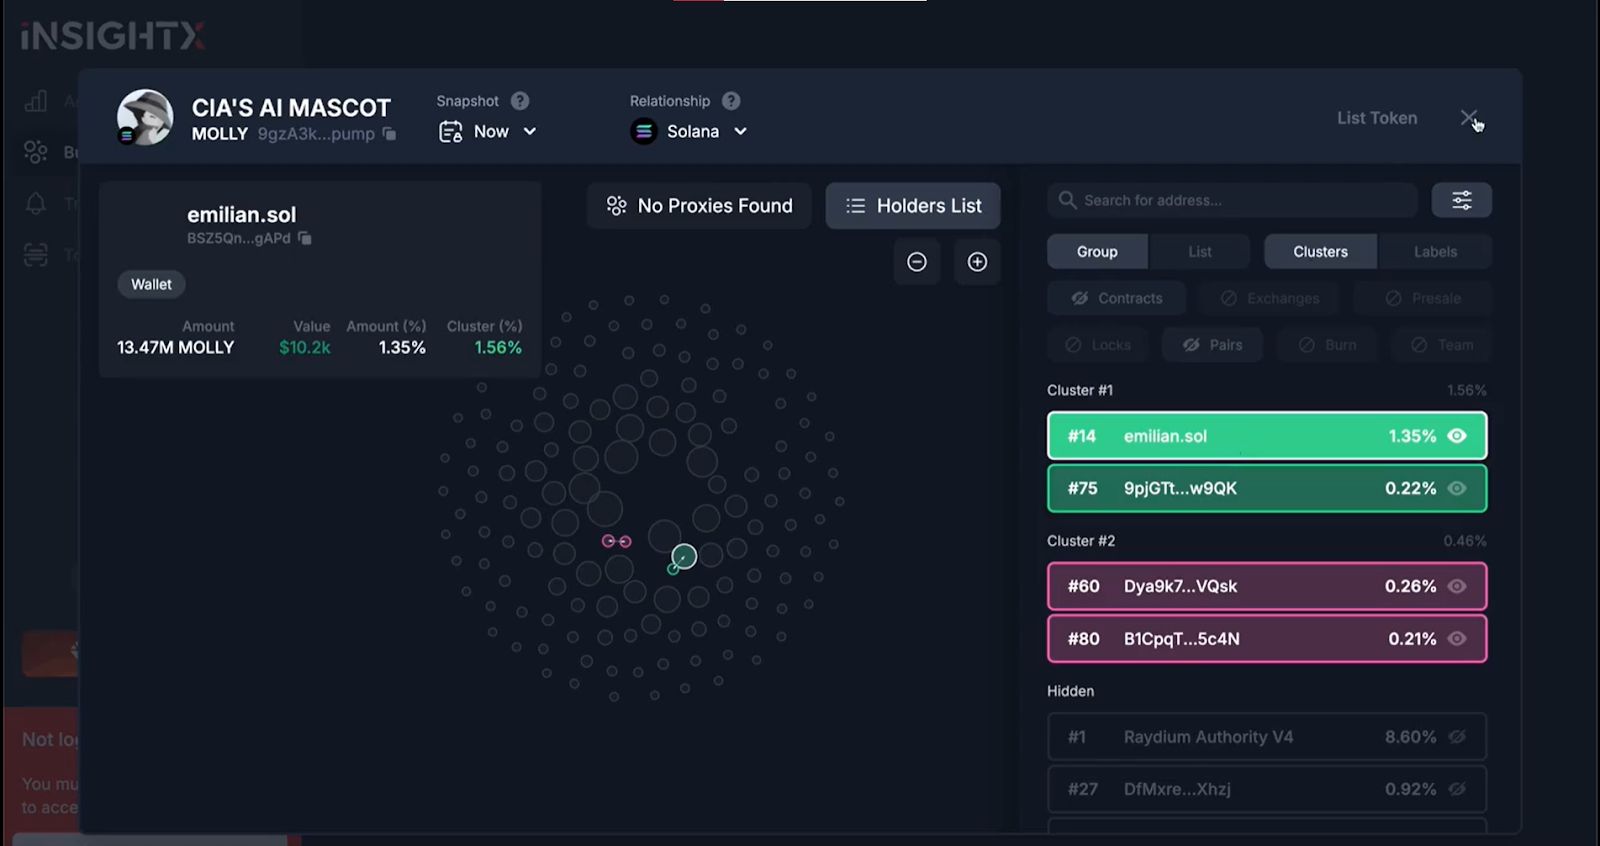Click the Cluster #2 section header
This screenshot has height=846, width=1600.
click(x=1081, y=541)
